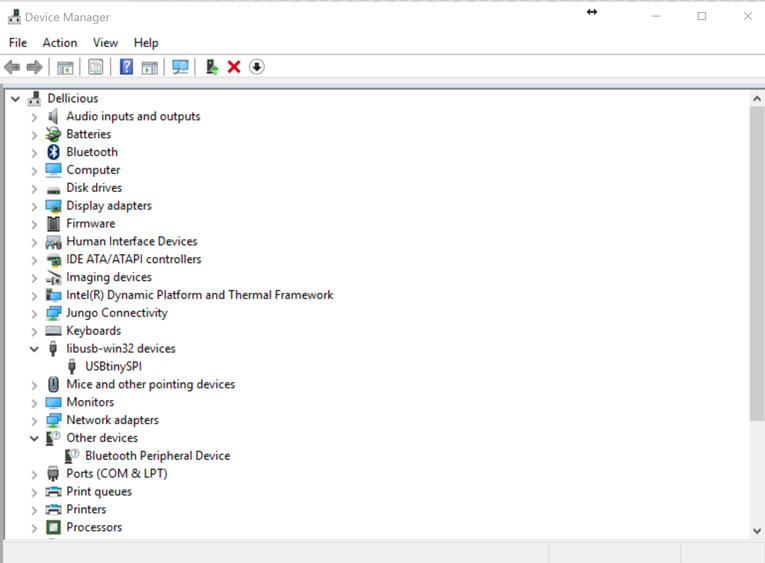765x563 pixels.
Task: Click the Audio inputs and outputs speaker icon
Action: click(x=53, y=116)
